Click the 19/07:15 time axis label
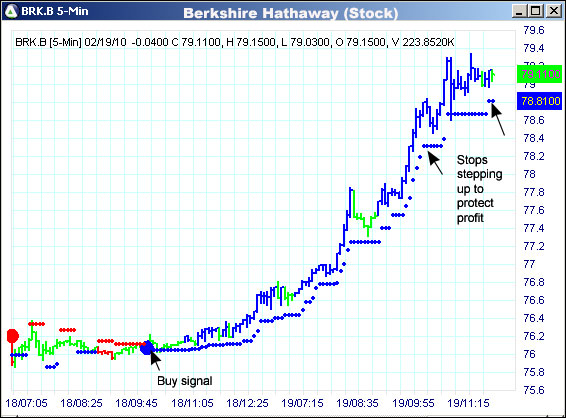Image resolution: width=566 pixels, height=418 pixels. (x=302, y=403)
